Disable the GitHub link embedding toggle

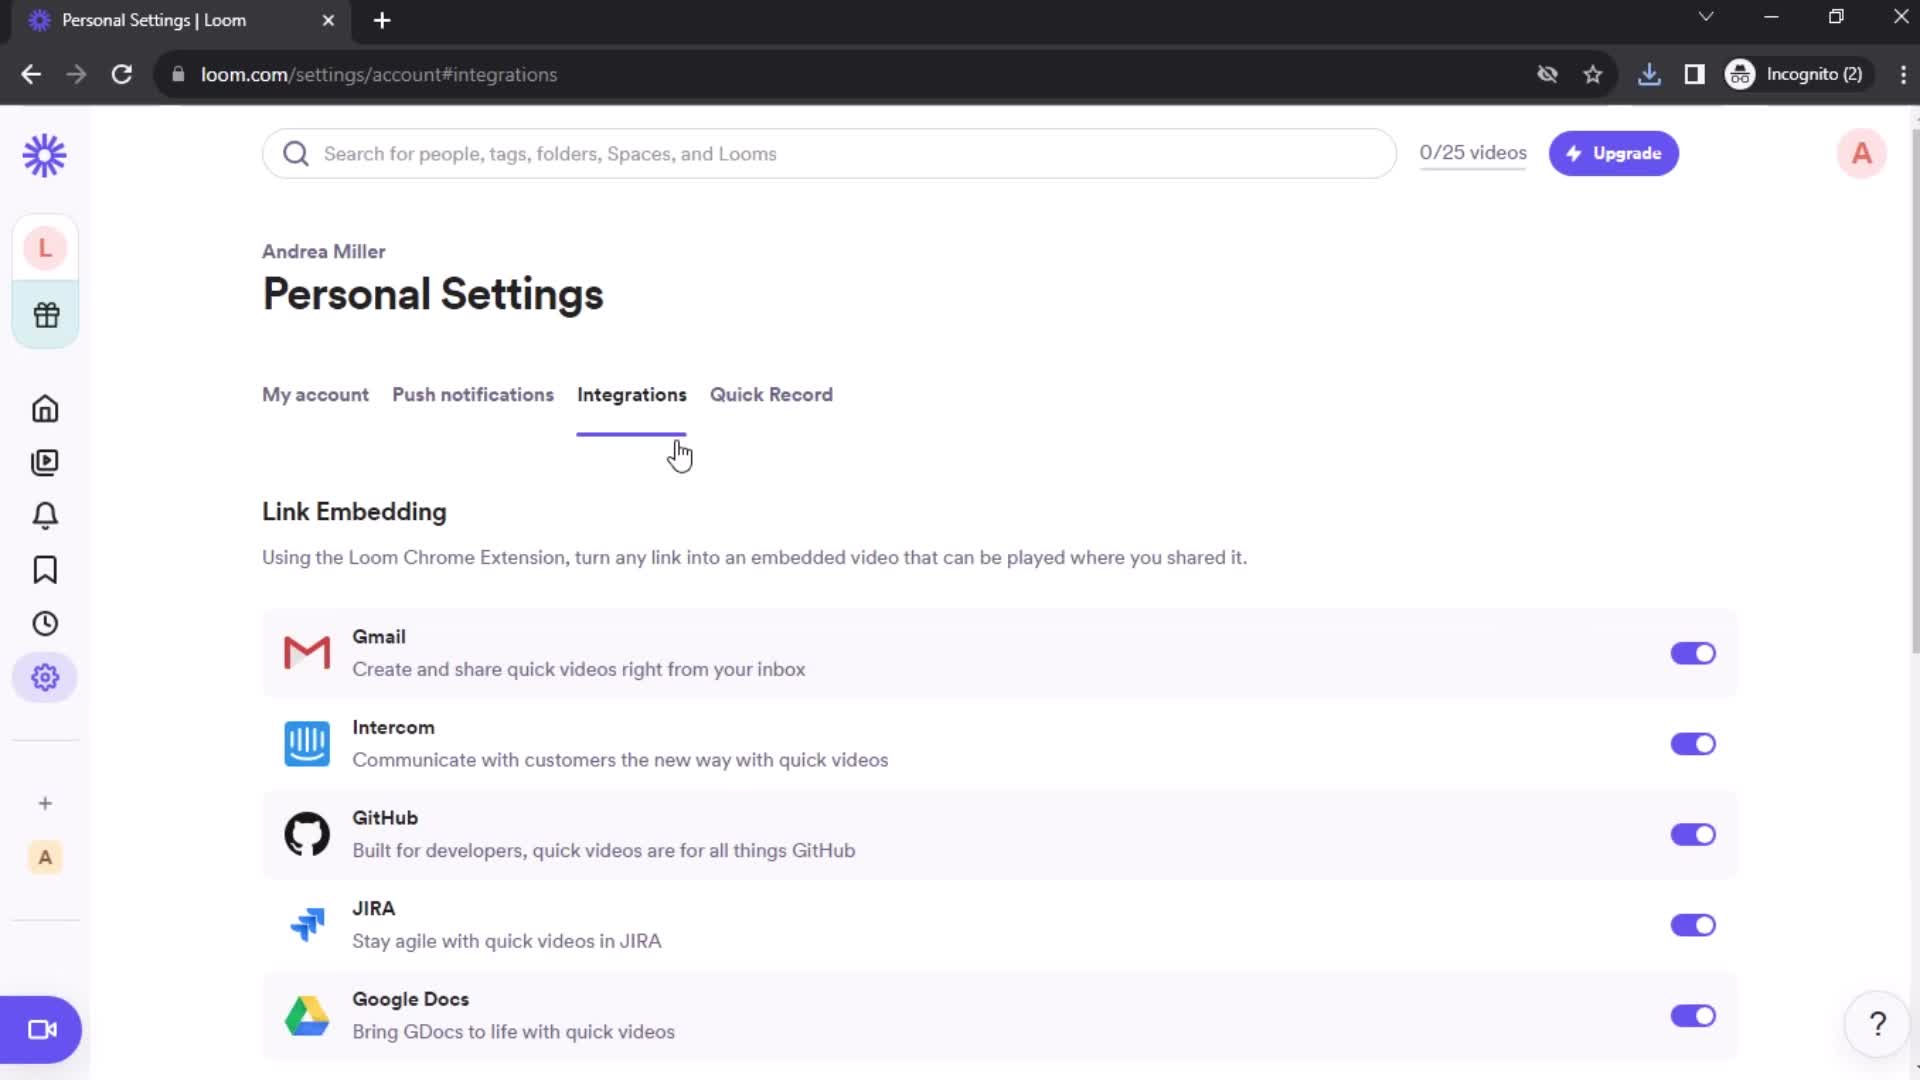(1693, 834)
